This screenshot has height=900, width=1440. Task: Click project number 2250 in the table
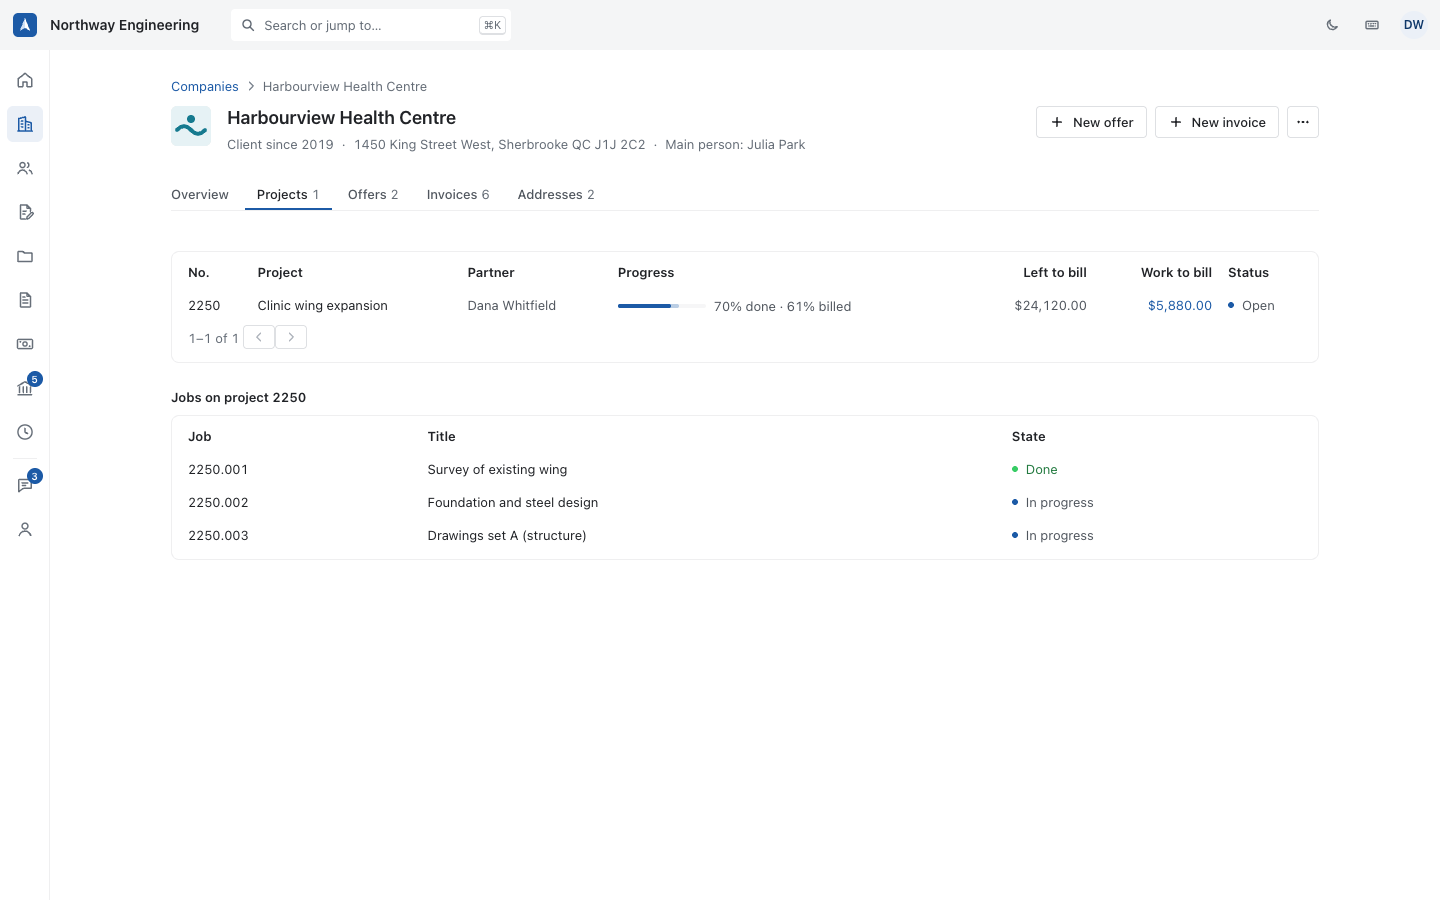[204, 306]
